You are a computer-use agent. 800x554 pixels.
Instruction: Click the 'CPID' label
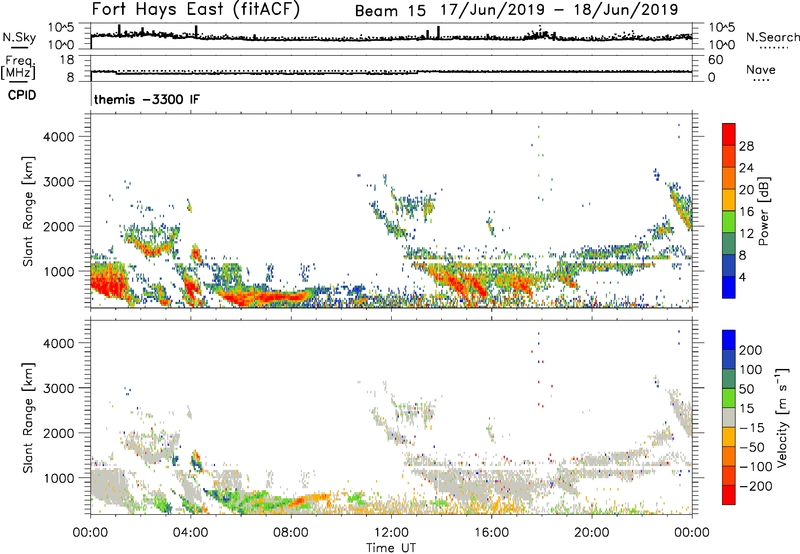[x=22, y=95]
